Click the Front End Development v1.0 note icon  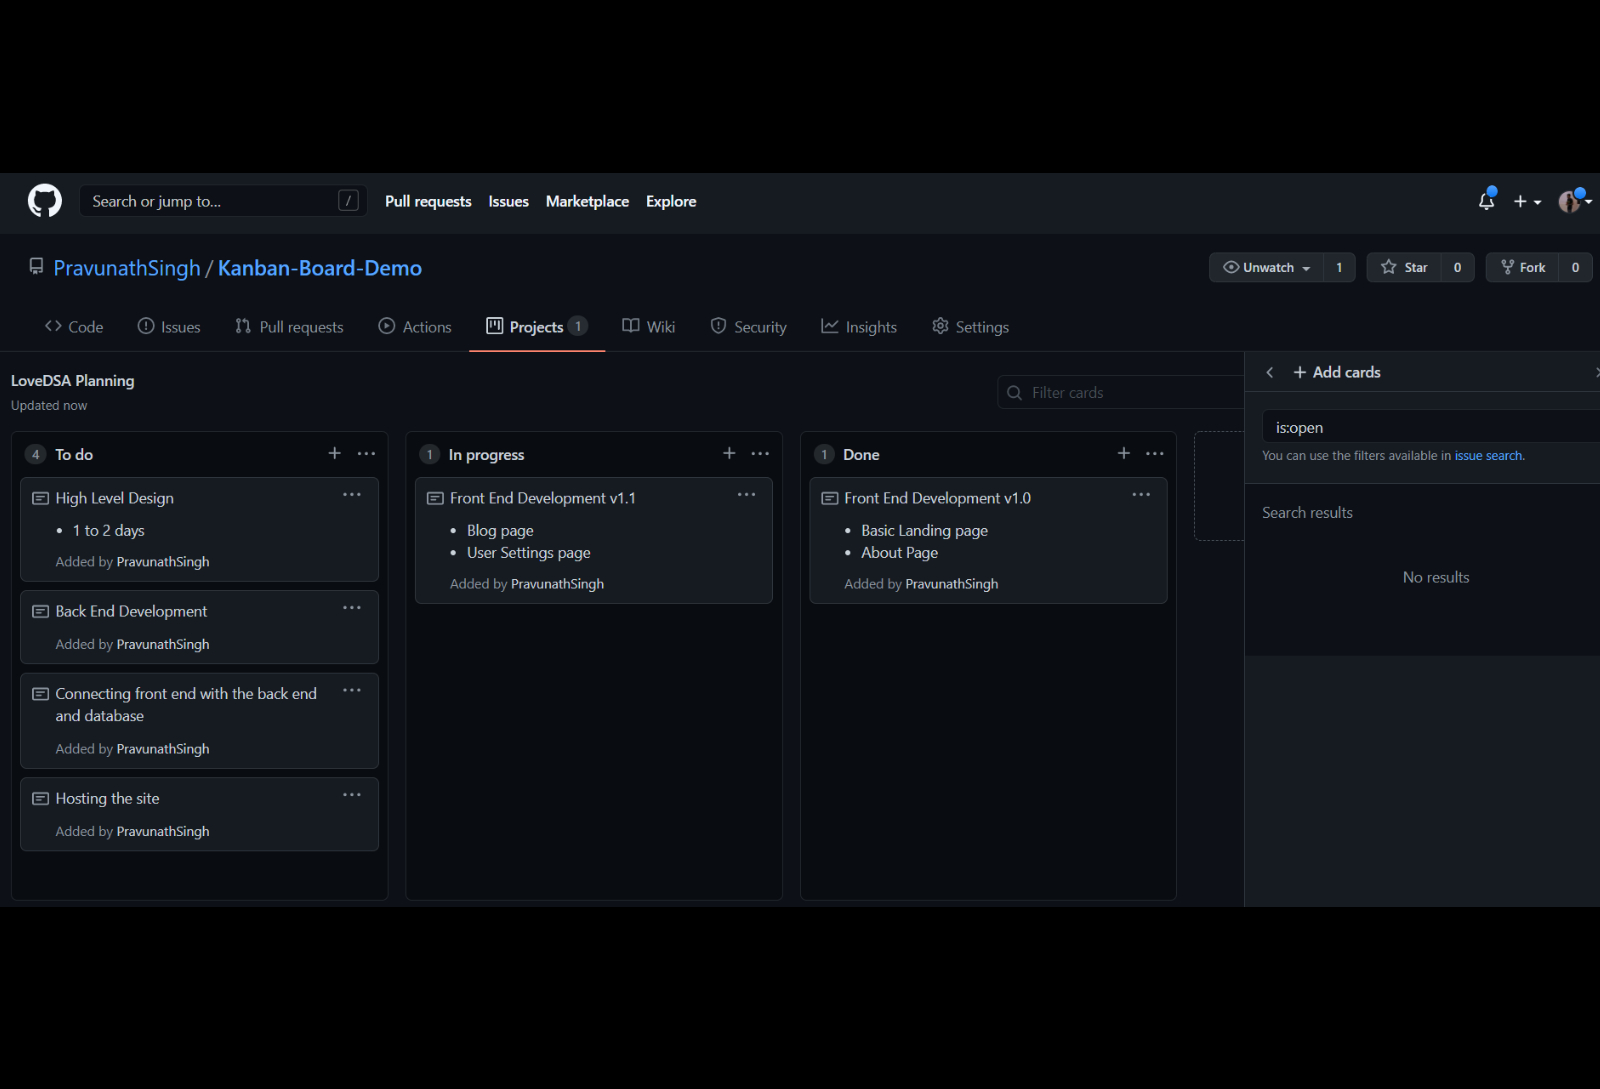click(x=829, y=498)
